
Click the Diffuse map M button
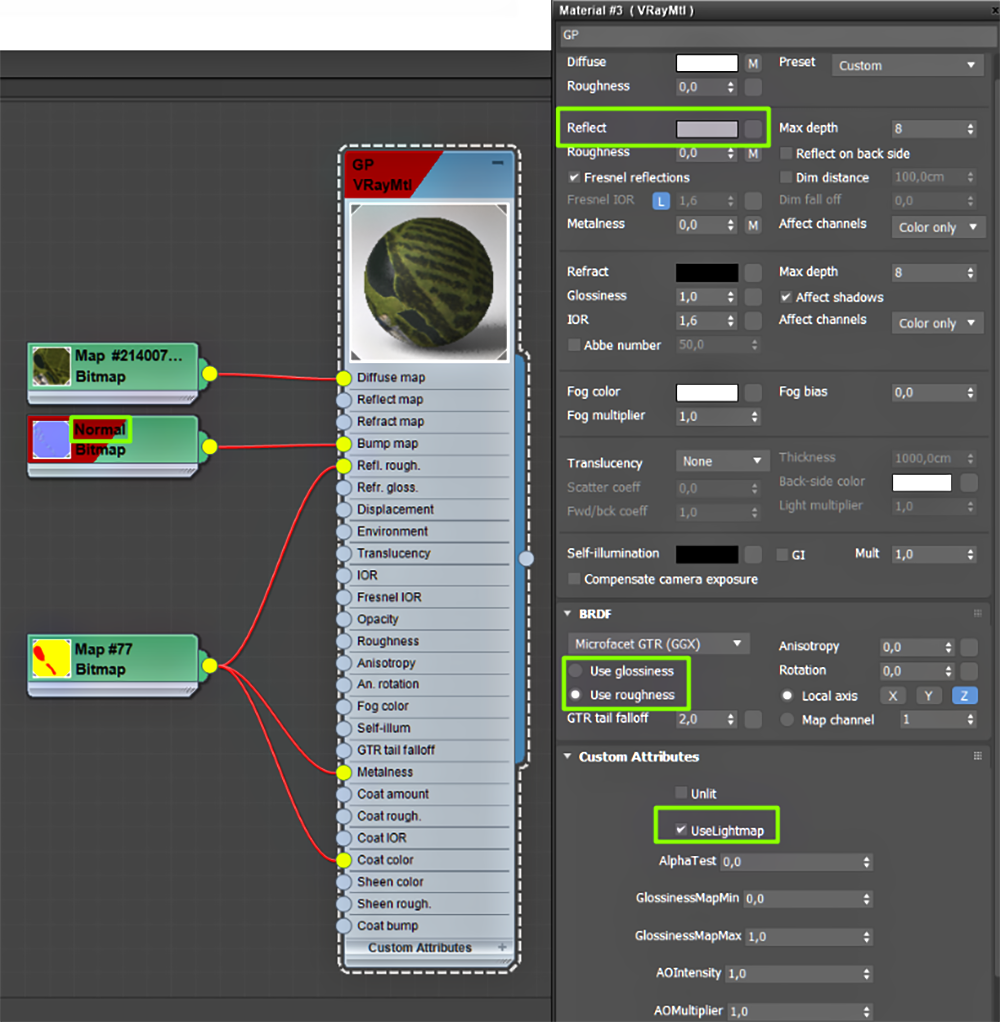753,64
